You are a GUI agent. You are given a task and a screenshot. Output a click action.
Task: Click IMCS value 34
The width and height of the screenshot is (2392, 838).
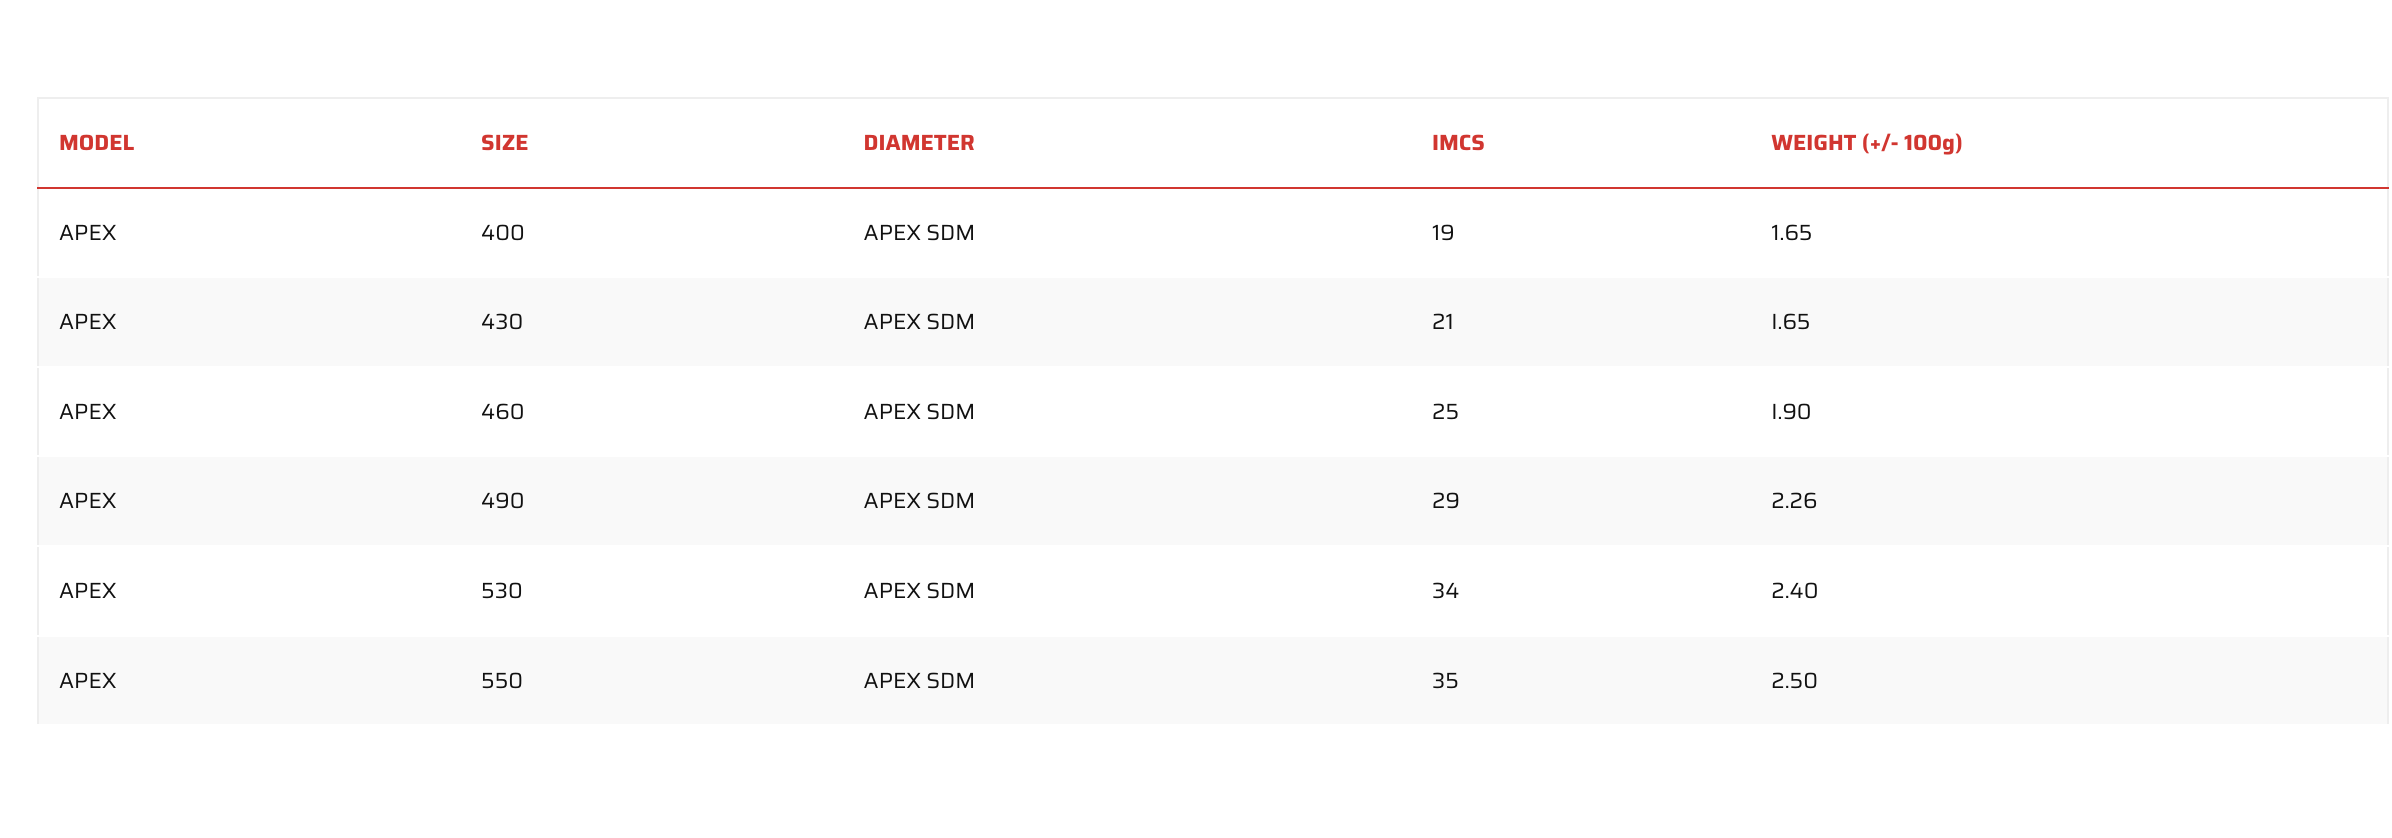click(x=1445, y=591)
